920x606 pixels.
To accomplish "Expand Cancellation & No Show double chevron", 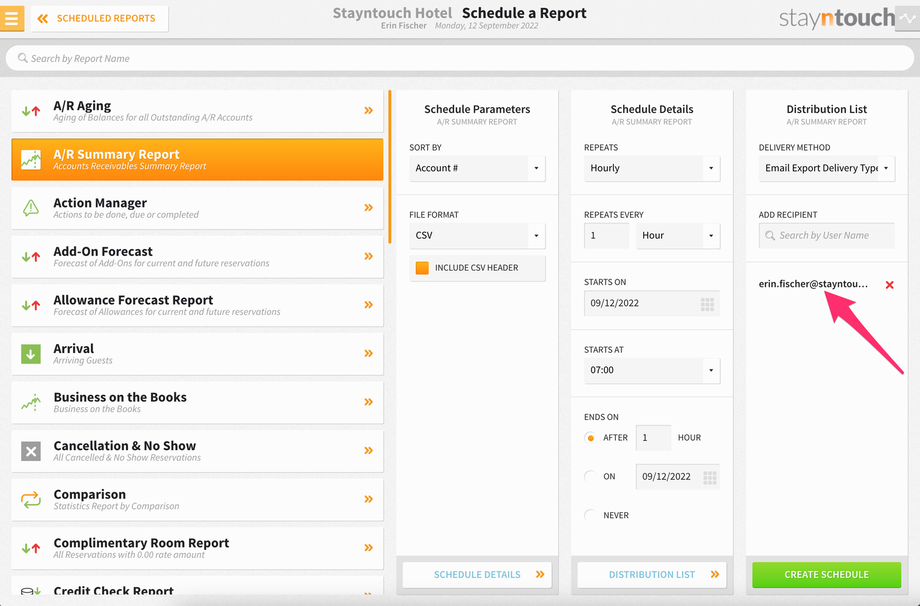I will click(368, 451).
